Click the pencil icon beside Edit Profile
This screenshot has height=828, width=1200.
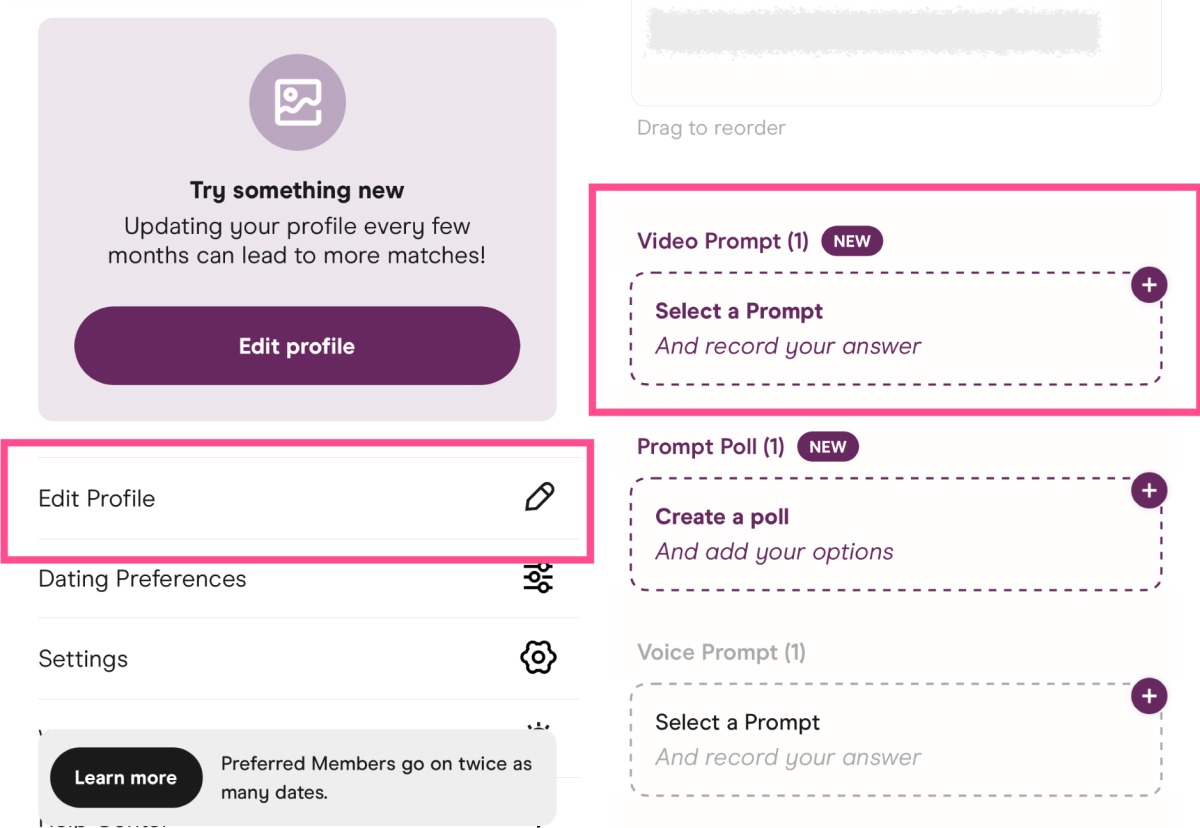(x=539, y=497)
